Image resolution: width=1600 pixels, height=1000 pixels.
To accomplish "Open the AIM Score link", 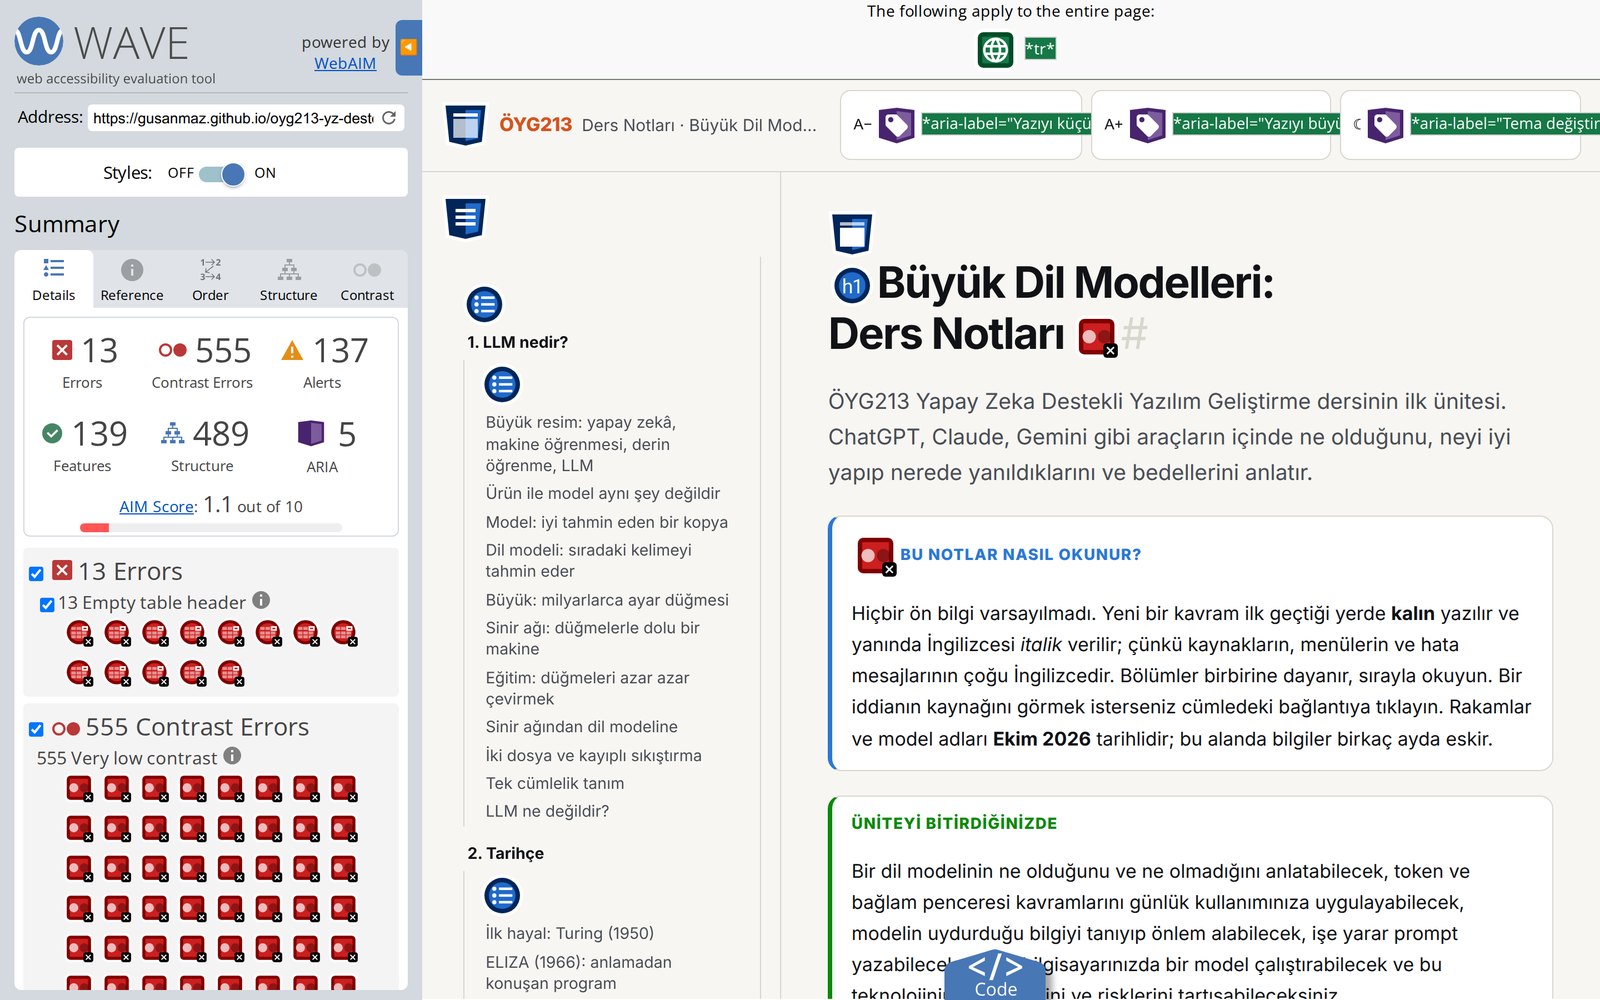I will 156,507.
